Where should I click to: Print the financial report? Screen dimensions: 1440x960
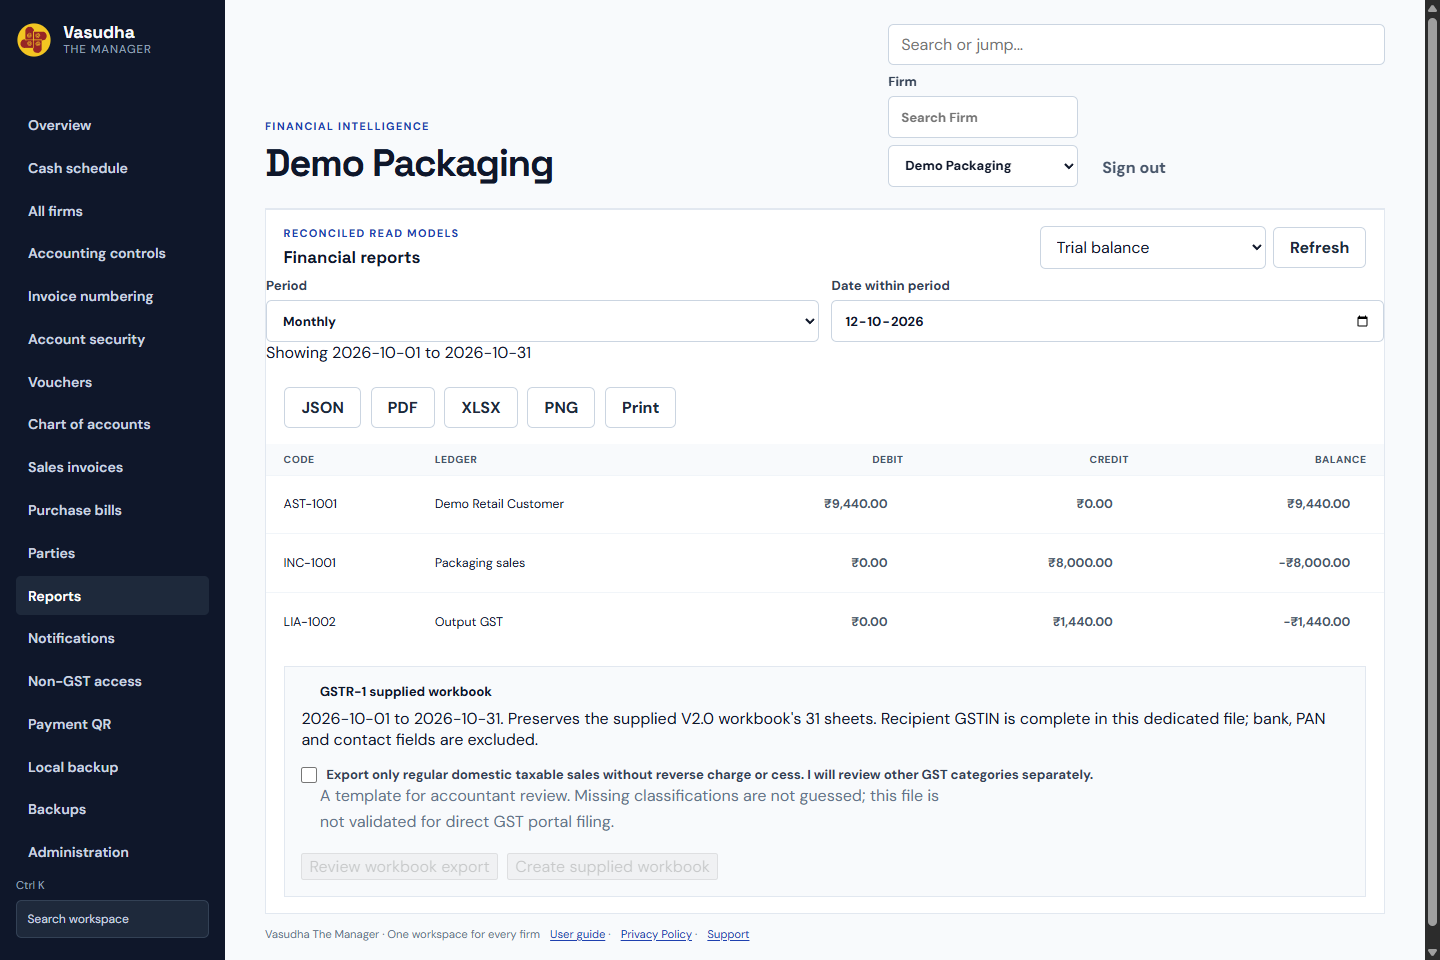click(640, 408)
